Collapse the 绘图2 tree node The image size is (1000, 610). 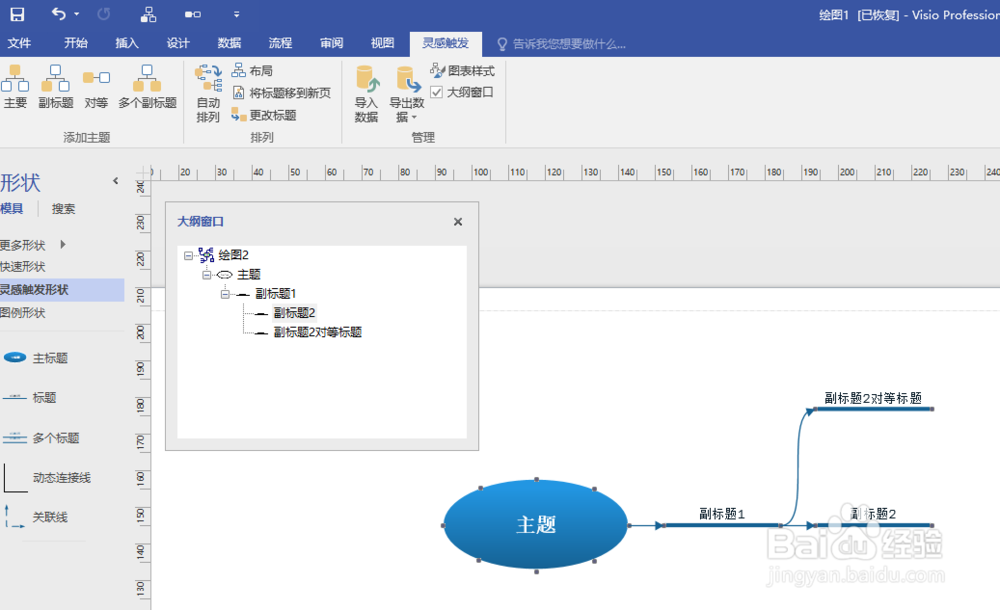188,255
